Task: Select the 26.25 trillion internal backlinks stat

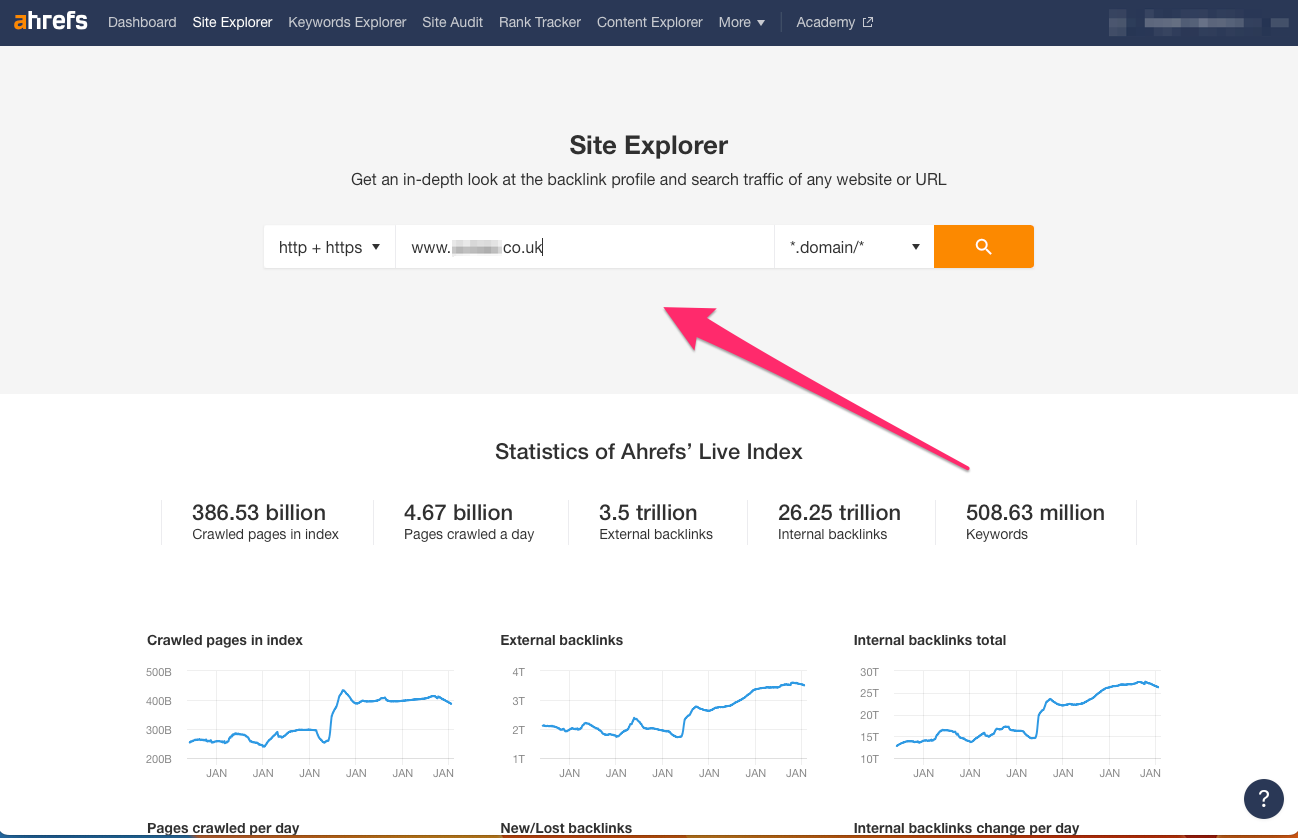Action: point(839,521)
